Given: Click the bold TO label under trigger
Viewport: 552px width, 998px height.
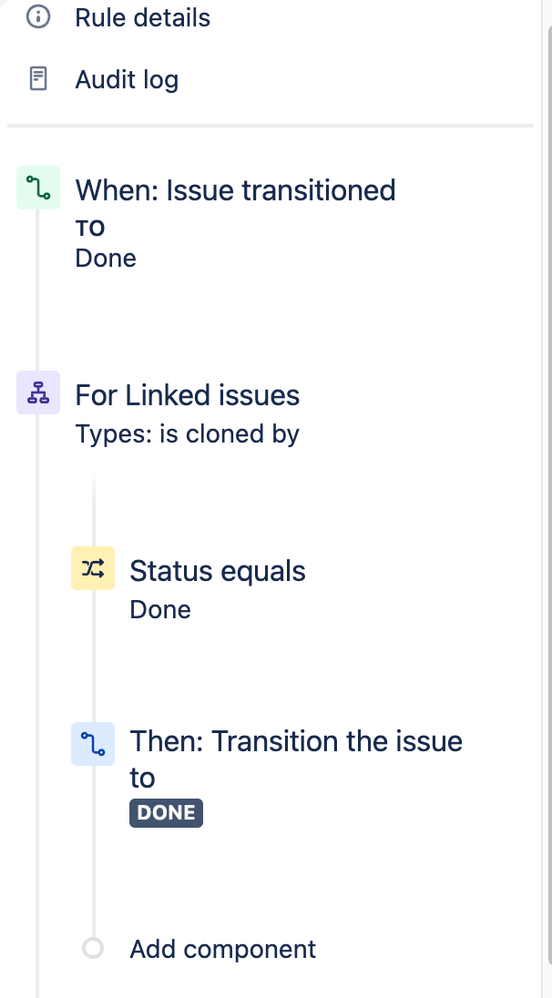Looking at the screenshot, I should coord(90,228).
